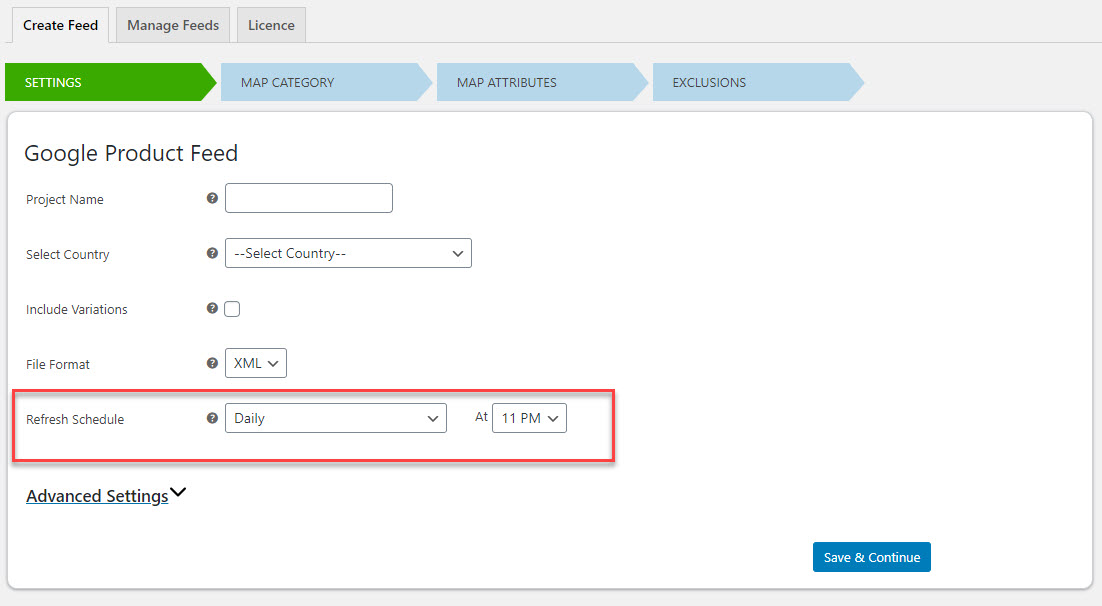Select the Create Feed tab
1102x606 pixels.
point(60,25)
